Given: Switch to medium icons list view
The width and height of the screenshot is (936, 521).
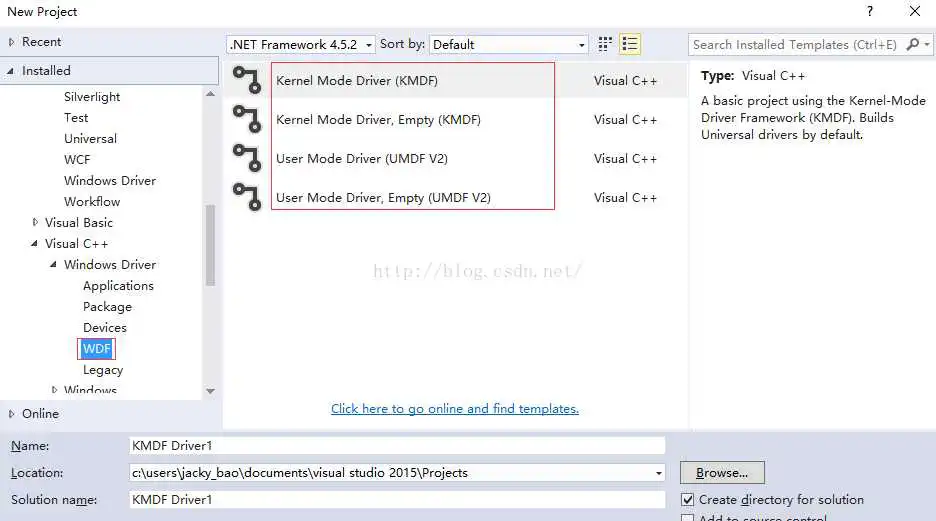Looking at the screenshot, I should (x=630, y=44).
